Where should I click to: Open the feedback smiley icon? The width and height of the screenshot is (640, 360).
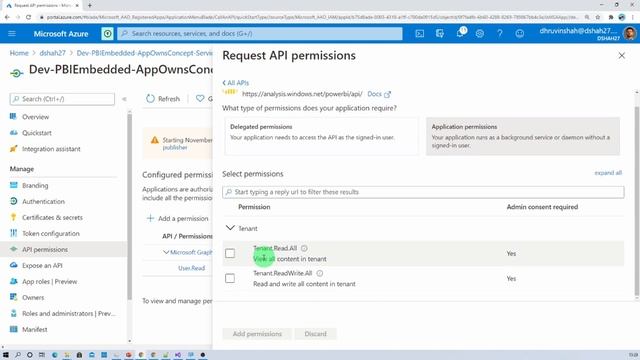(520, 33)
